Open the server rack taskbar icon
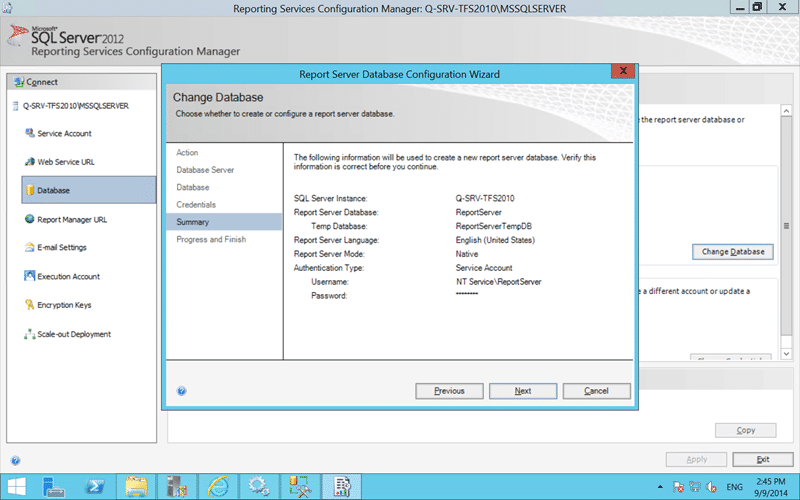This screenshot has height=500, width=800. [x=177, y=487]
